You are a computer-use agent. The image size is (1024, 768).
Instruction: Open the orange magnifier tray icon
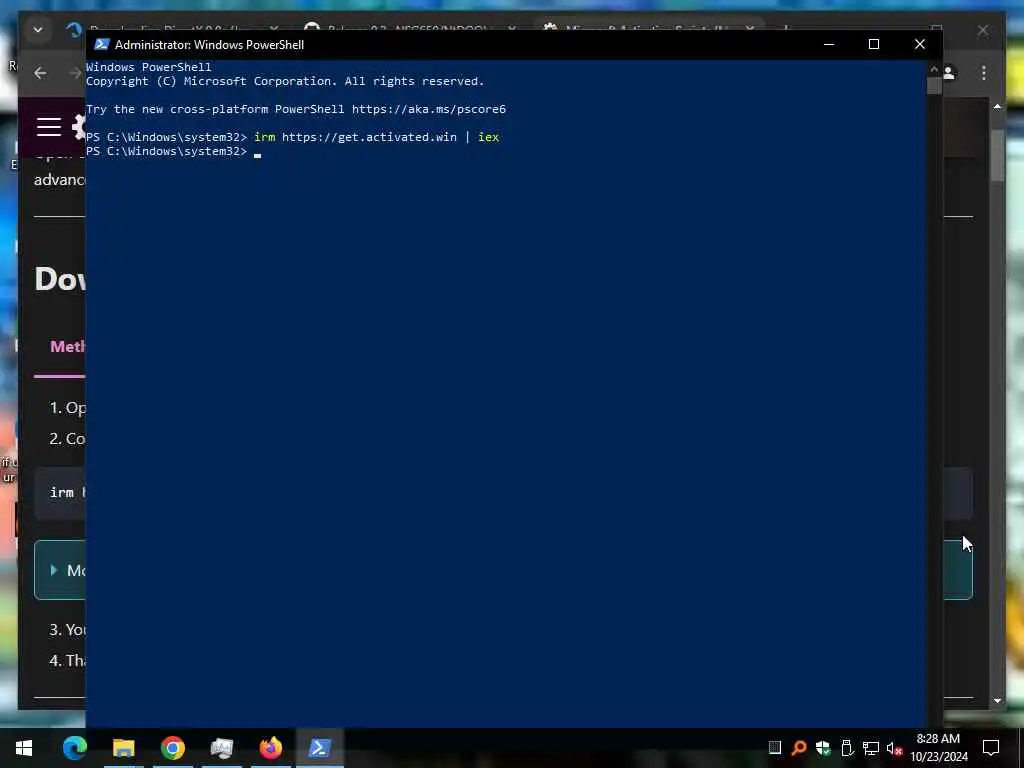(799, 748)
